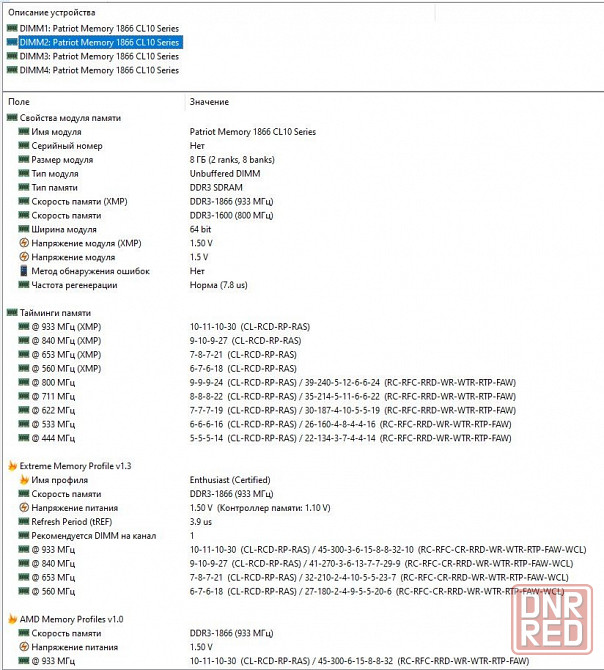The width and height of the screenshot is (604, 670).
Task: Select the value '64 bit'
Action: (x=200, y=229)
